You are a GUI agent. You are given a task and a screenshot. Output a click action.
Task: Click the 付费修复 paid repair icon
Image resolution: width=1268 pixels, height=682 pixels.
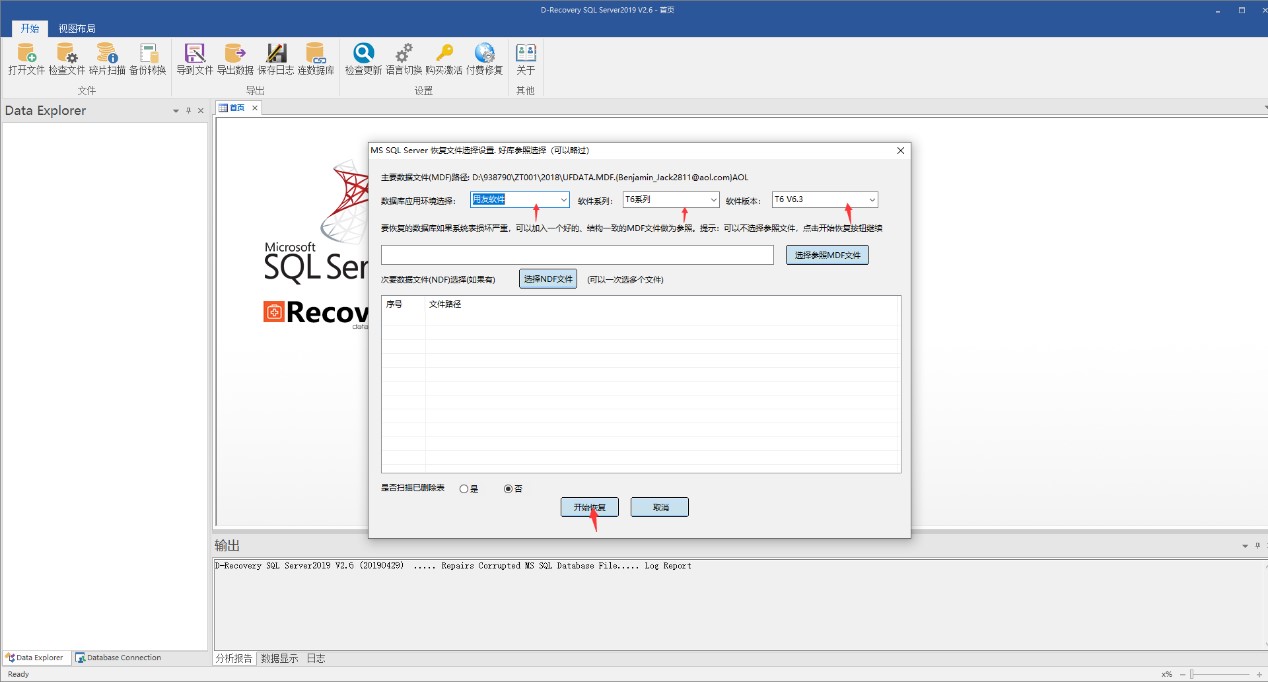(485, 59)
